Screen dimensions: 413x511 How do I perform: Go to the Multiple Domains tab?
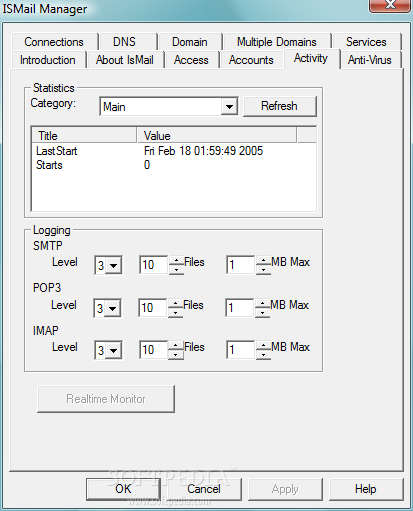pos(277,42)
